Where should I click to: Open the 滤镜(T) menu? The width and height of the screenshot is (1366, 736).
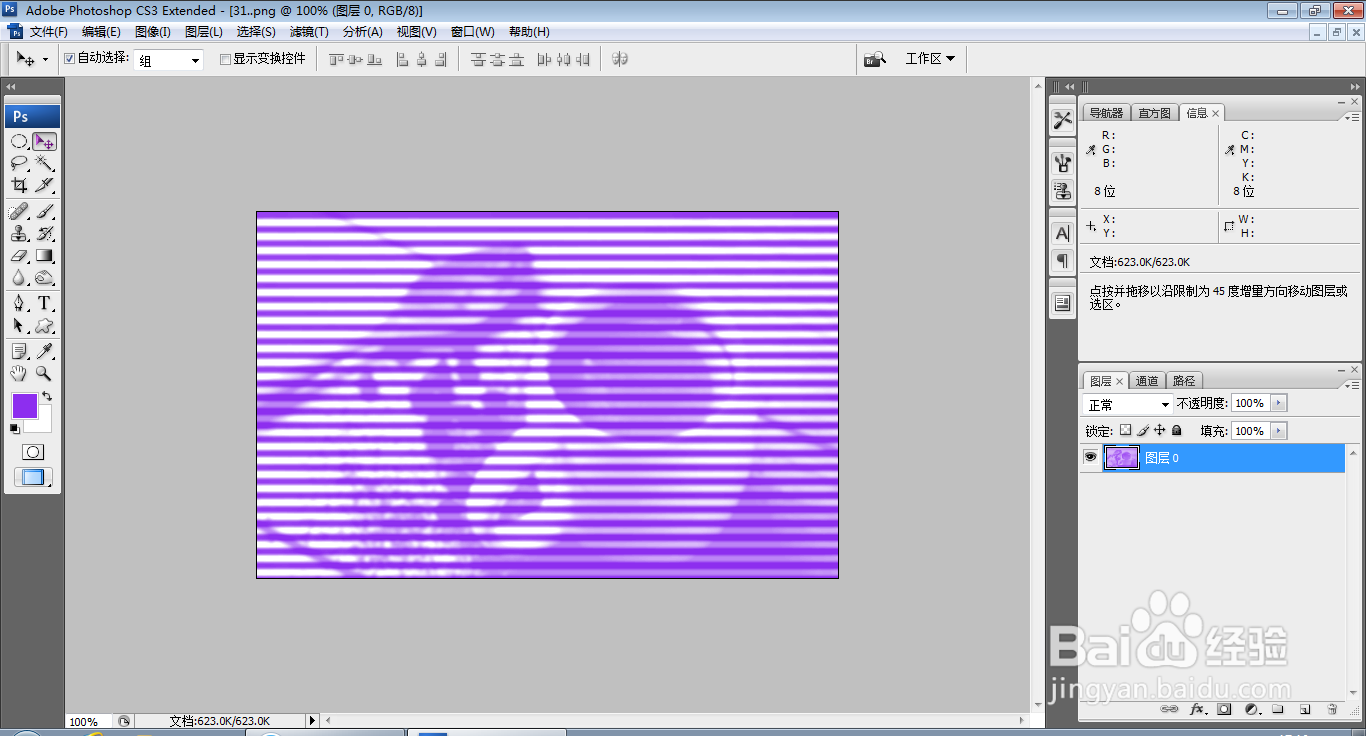308,32
